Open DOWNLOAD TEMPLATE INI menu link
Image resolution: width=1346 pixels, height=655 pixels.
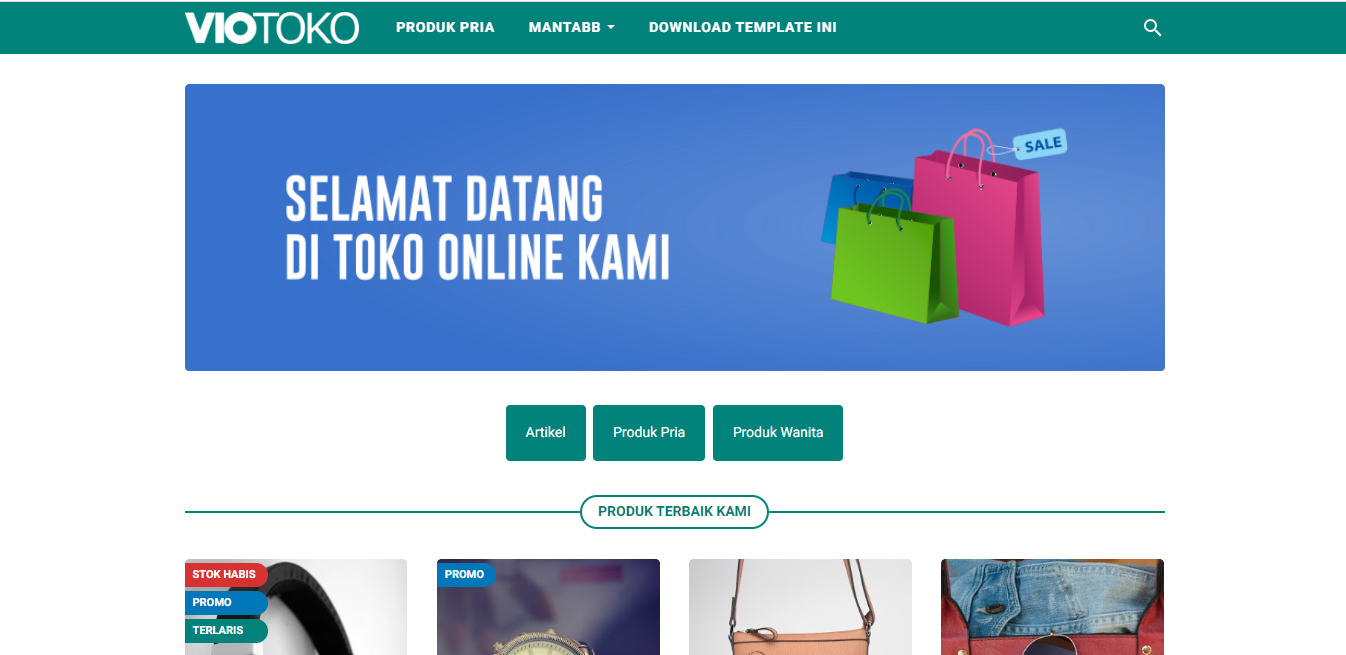click(743, 28)
